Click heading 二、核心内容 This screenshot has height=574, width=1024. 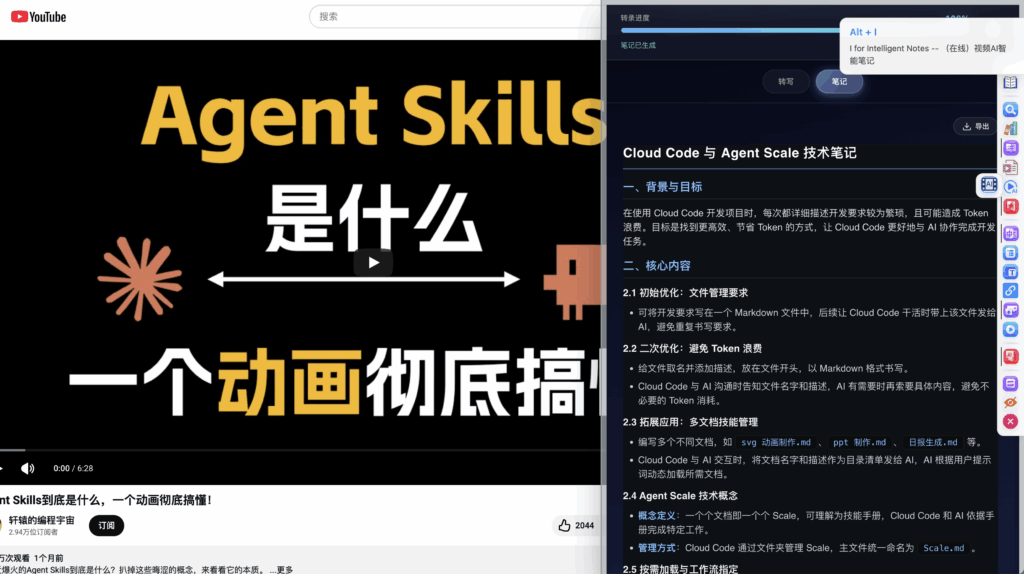coord(656,266)
